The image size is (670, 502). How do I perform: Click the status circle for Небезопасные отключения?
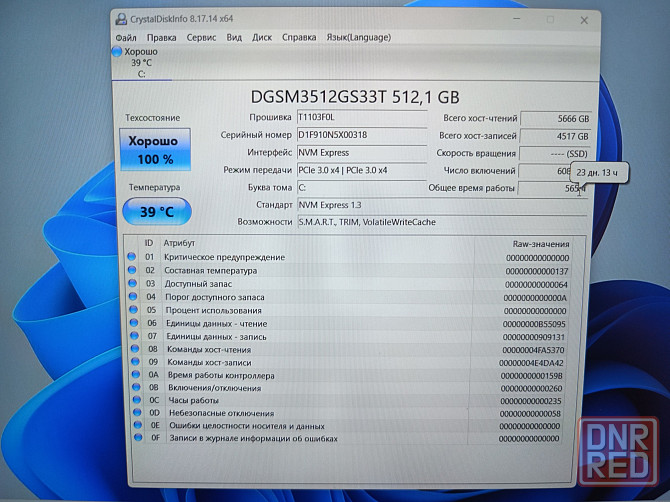coord(132,413)
